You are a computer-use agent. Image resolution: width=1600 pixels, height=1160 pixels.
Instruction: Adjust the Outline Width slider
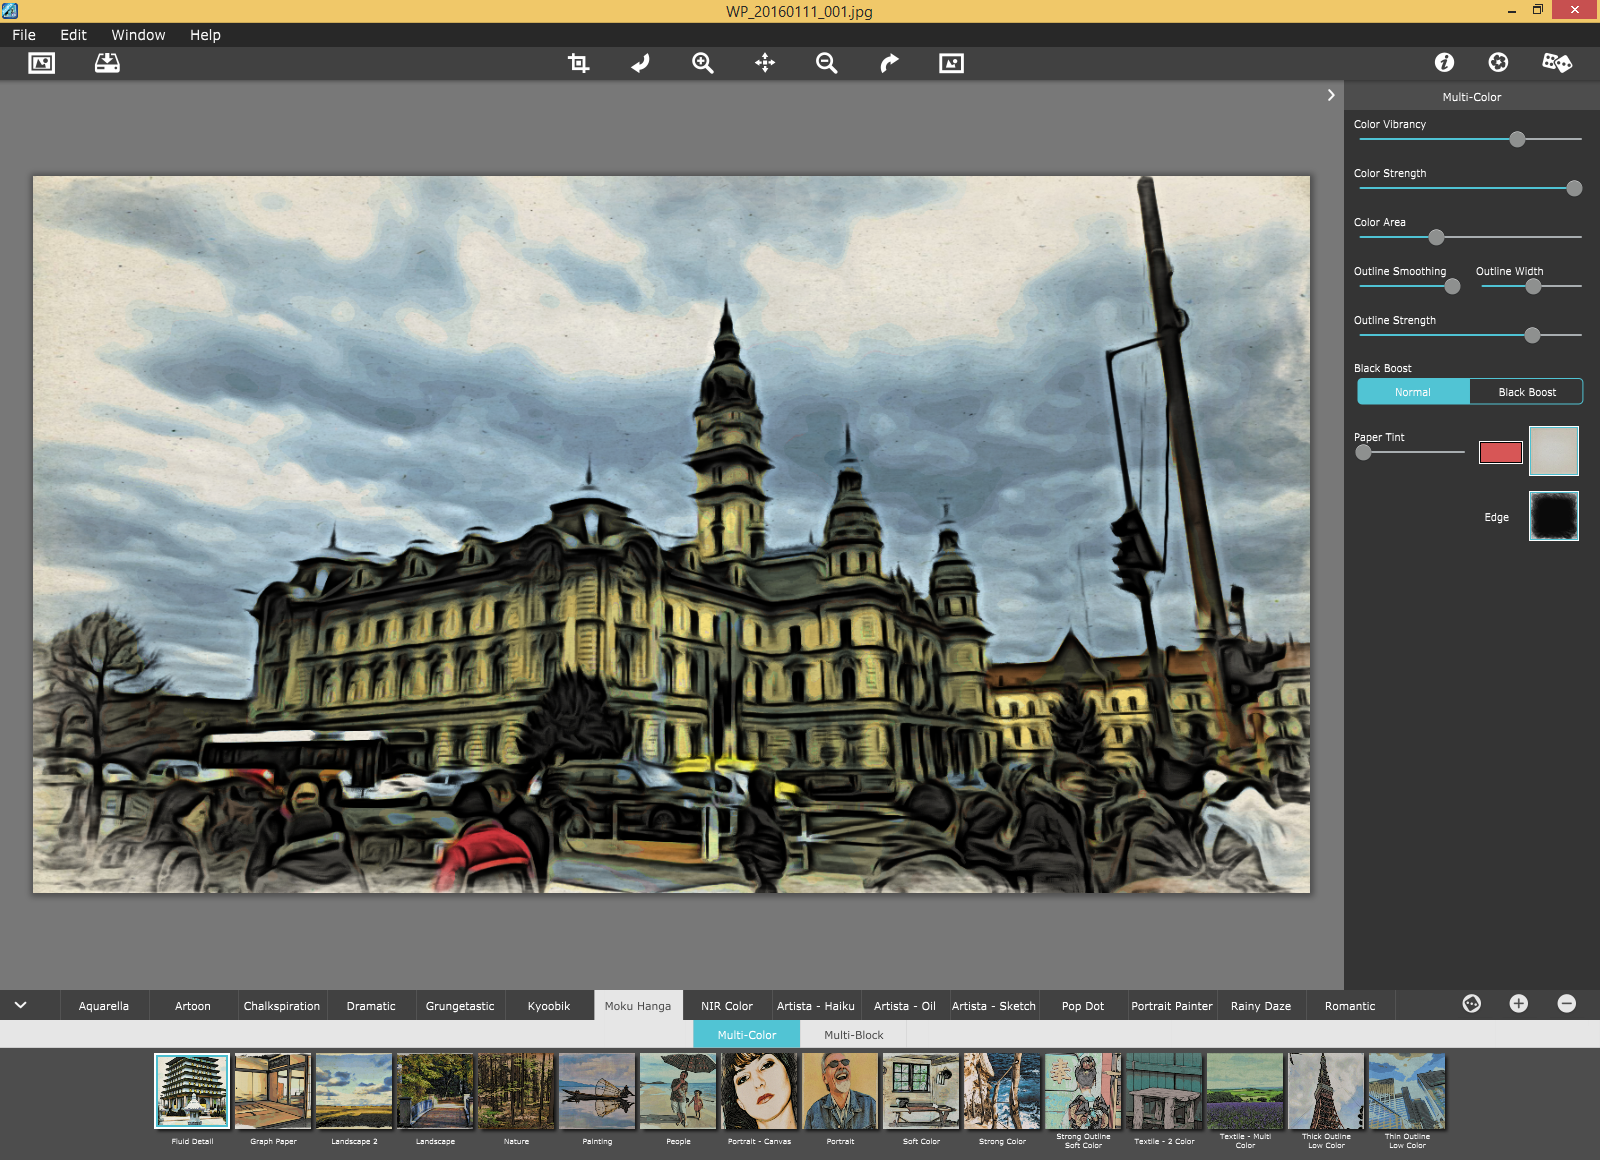click(1533, 286)
